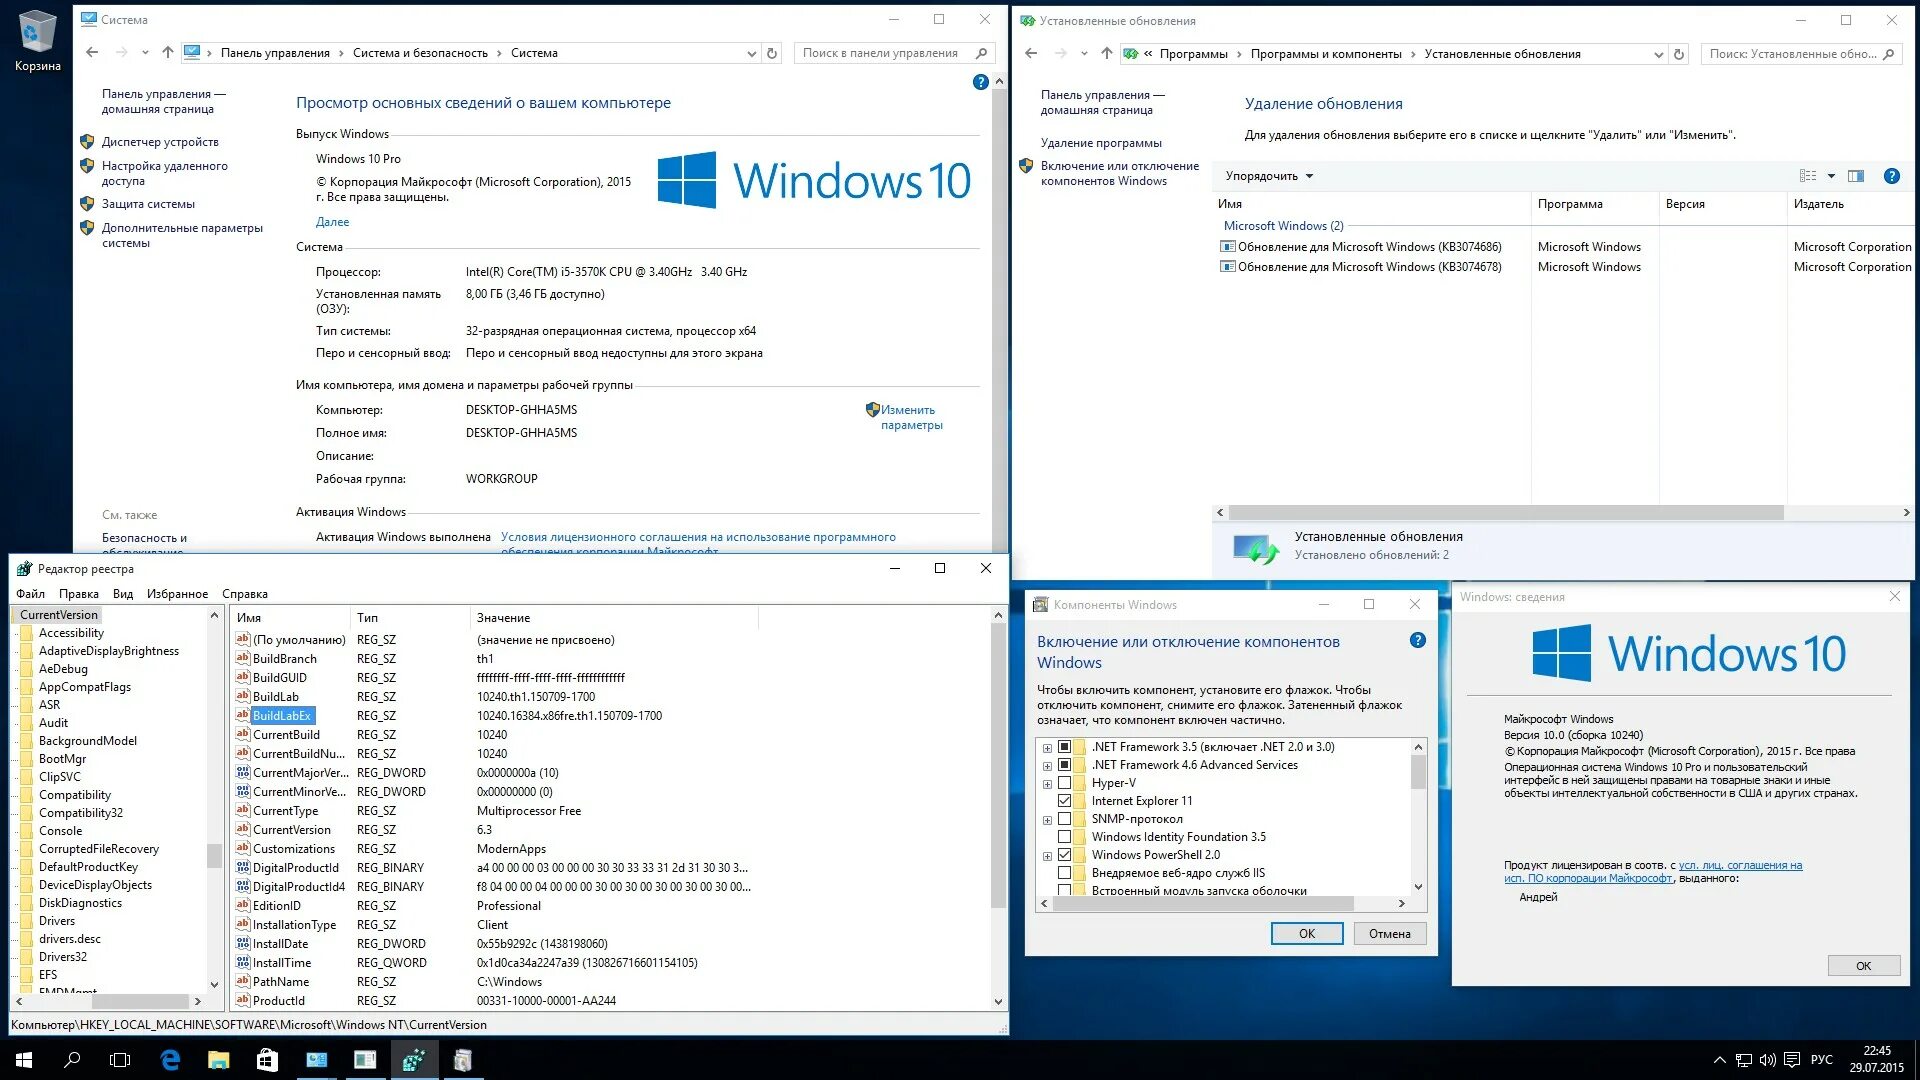Open the Диспетчер устройств link
Viewport: 1920px width, 1080px height.
(160, 142)
